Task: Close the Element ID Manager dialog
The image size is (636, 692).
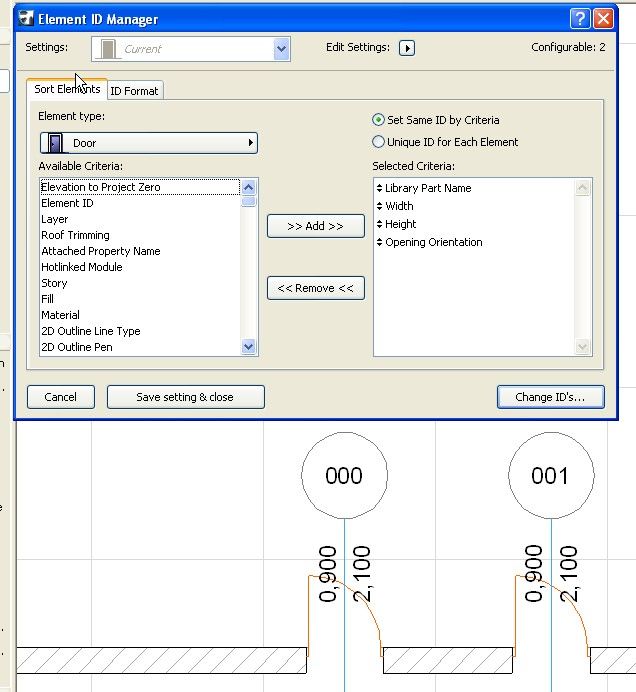Action: click(x=603, y=19)
